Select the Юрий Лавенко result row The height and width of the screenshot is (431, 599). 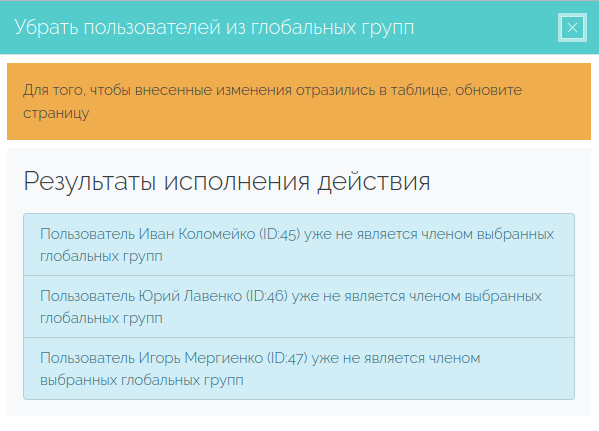coord(299,306)
